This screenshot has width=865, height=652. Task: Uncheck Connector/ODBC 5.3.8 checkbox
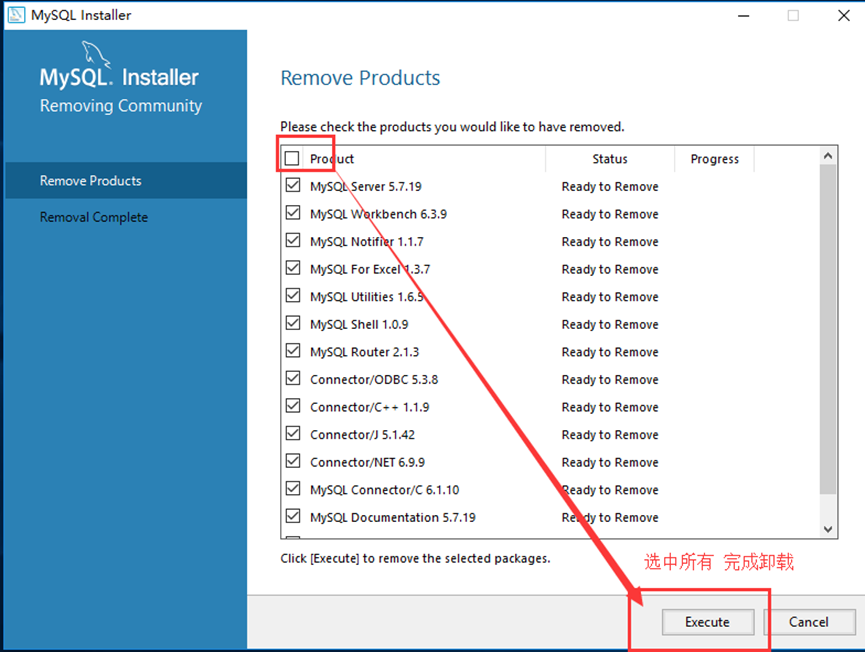(x=293, y=378)
